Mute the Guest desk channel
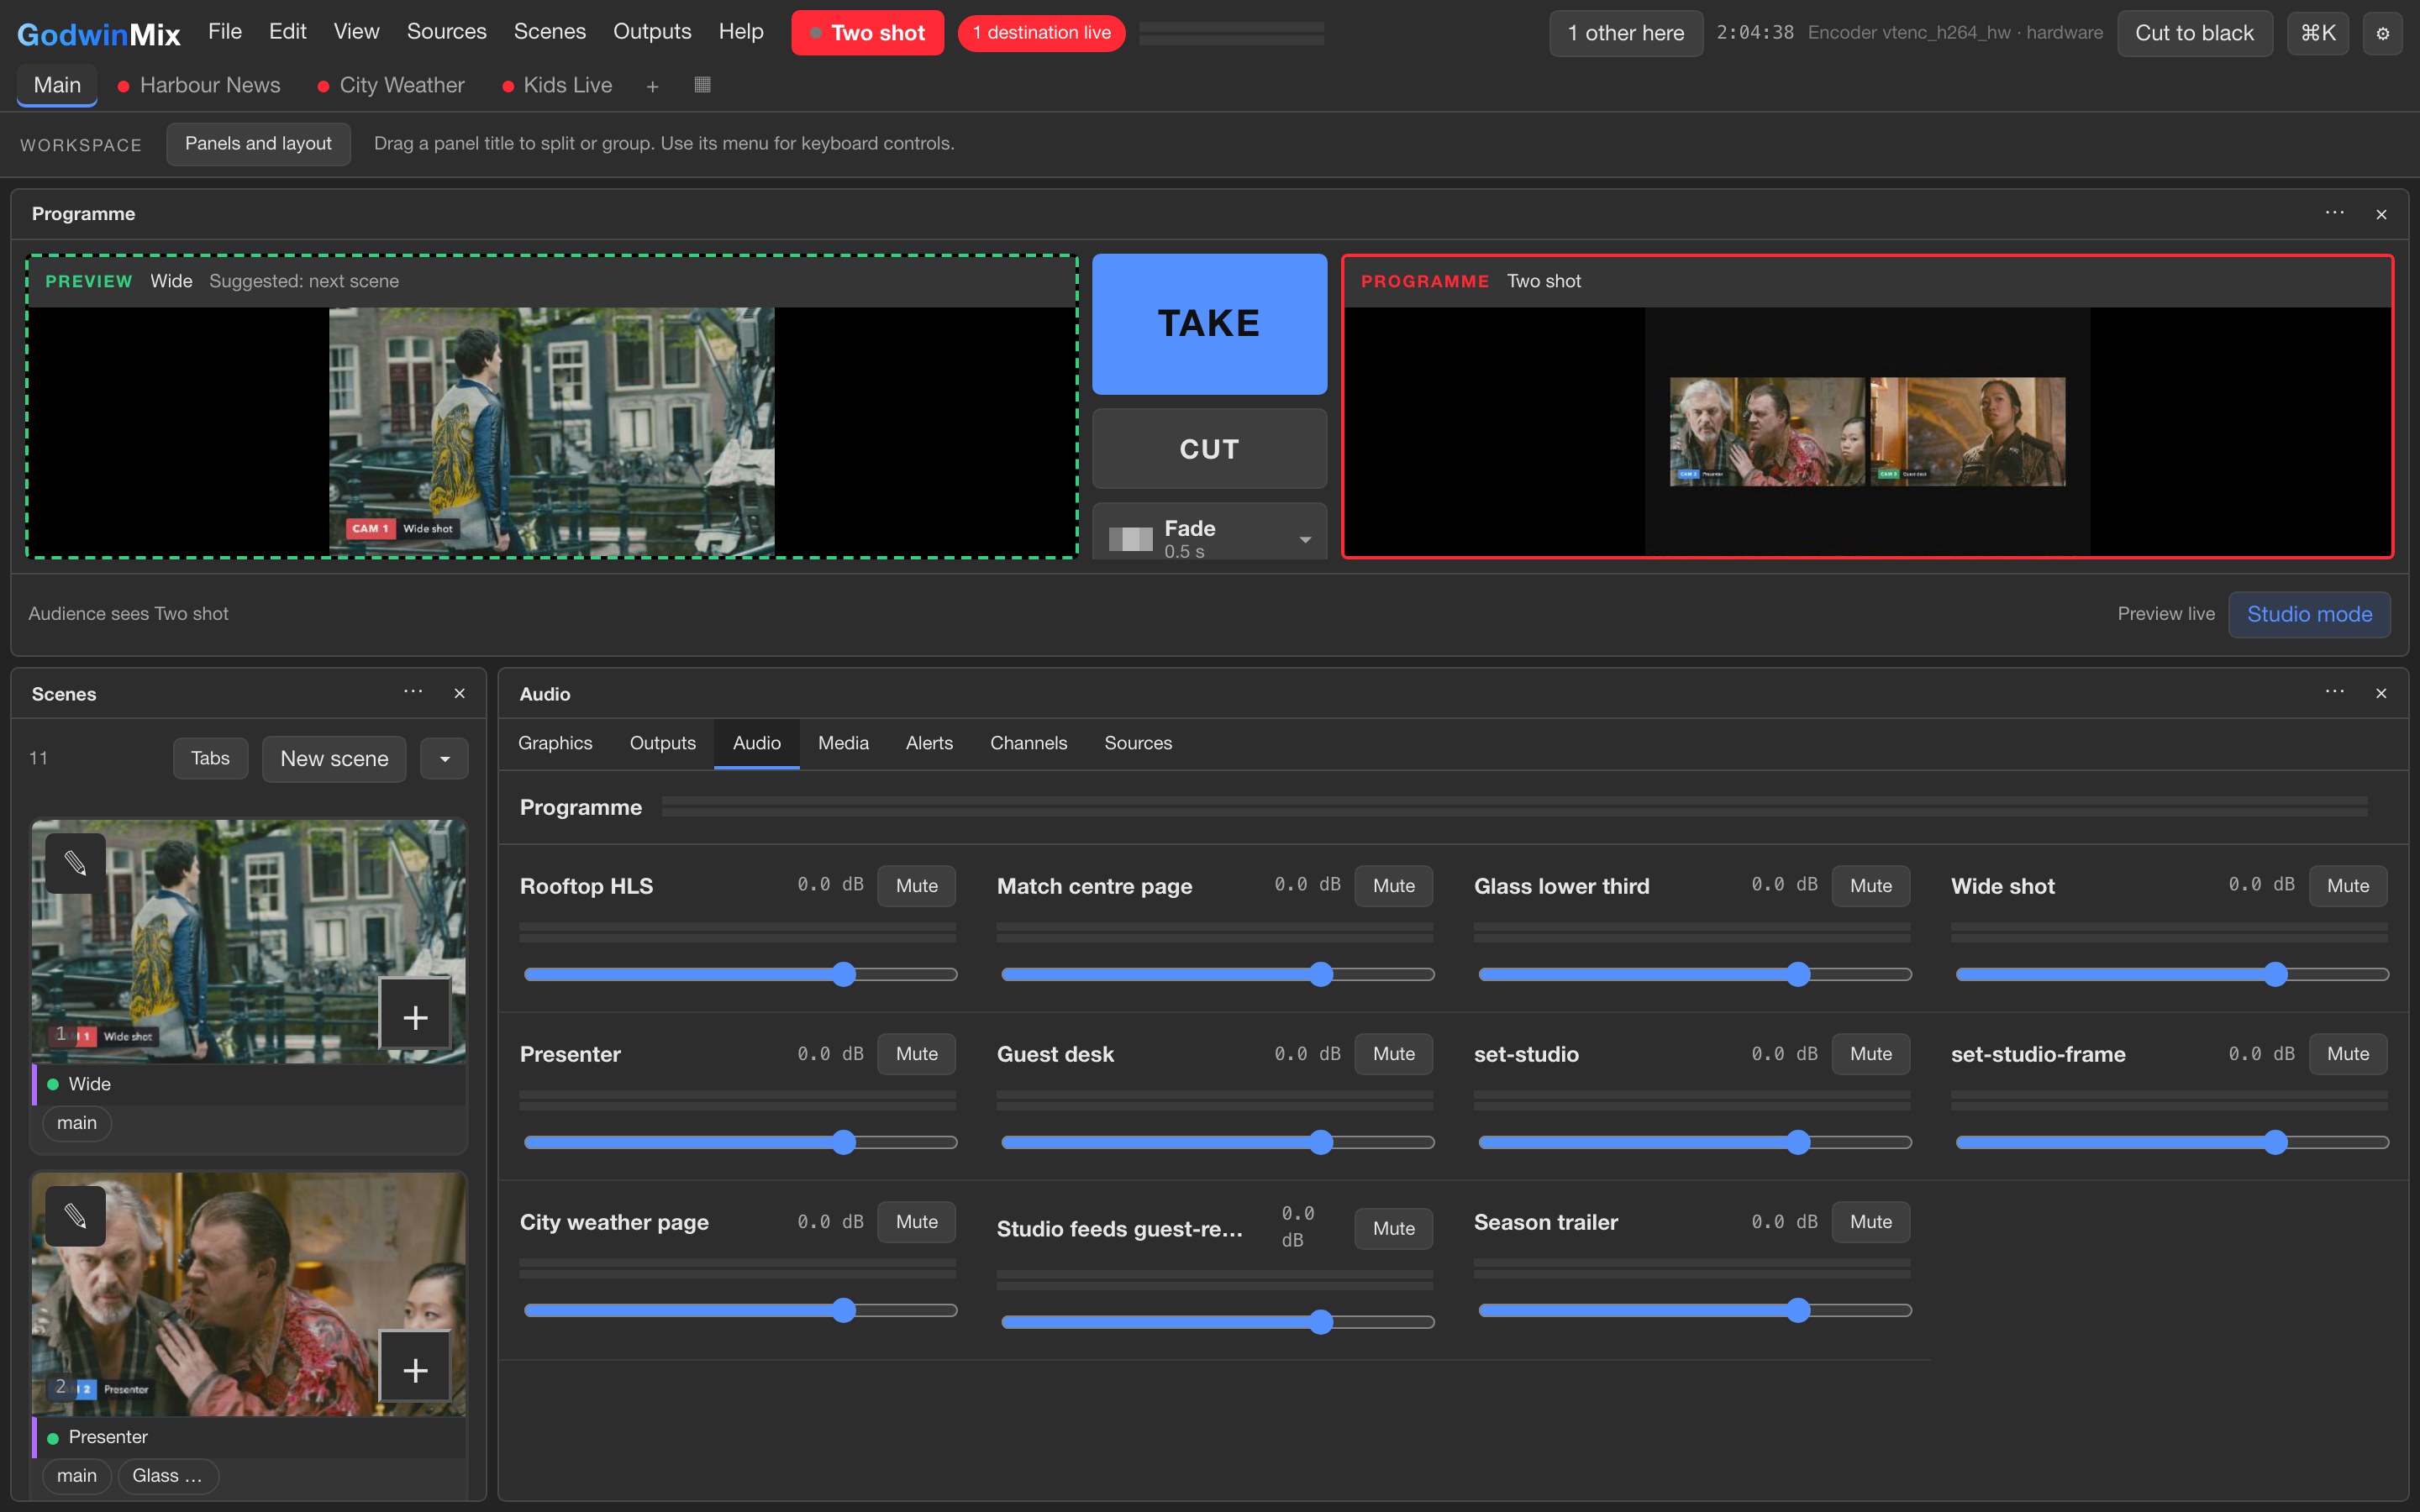This screenshot has width=2420, height=1512. click(x=1393, y=1054)
